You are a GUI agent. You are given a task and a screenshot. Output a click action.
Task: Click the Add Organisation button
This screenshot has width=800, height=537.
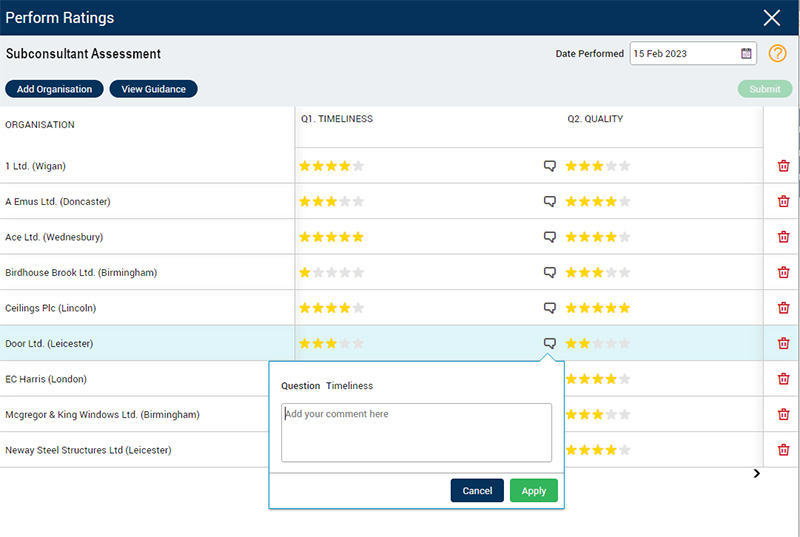click(x=54, y=89)
